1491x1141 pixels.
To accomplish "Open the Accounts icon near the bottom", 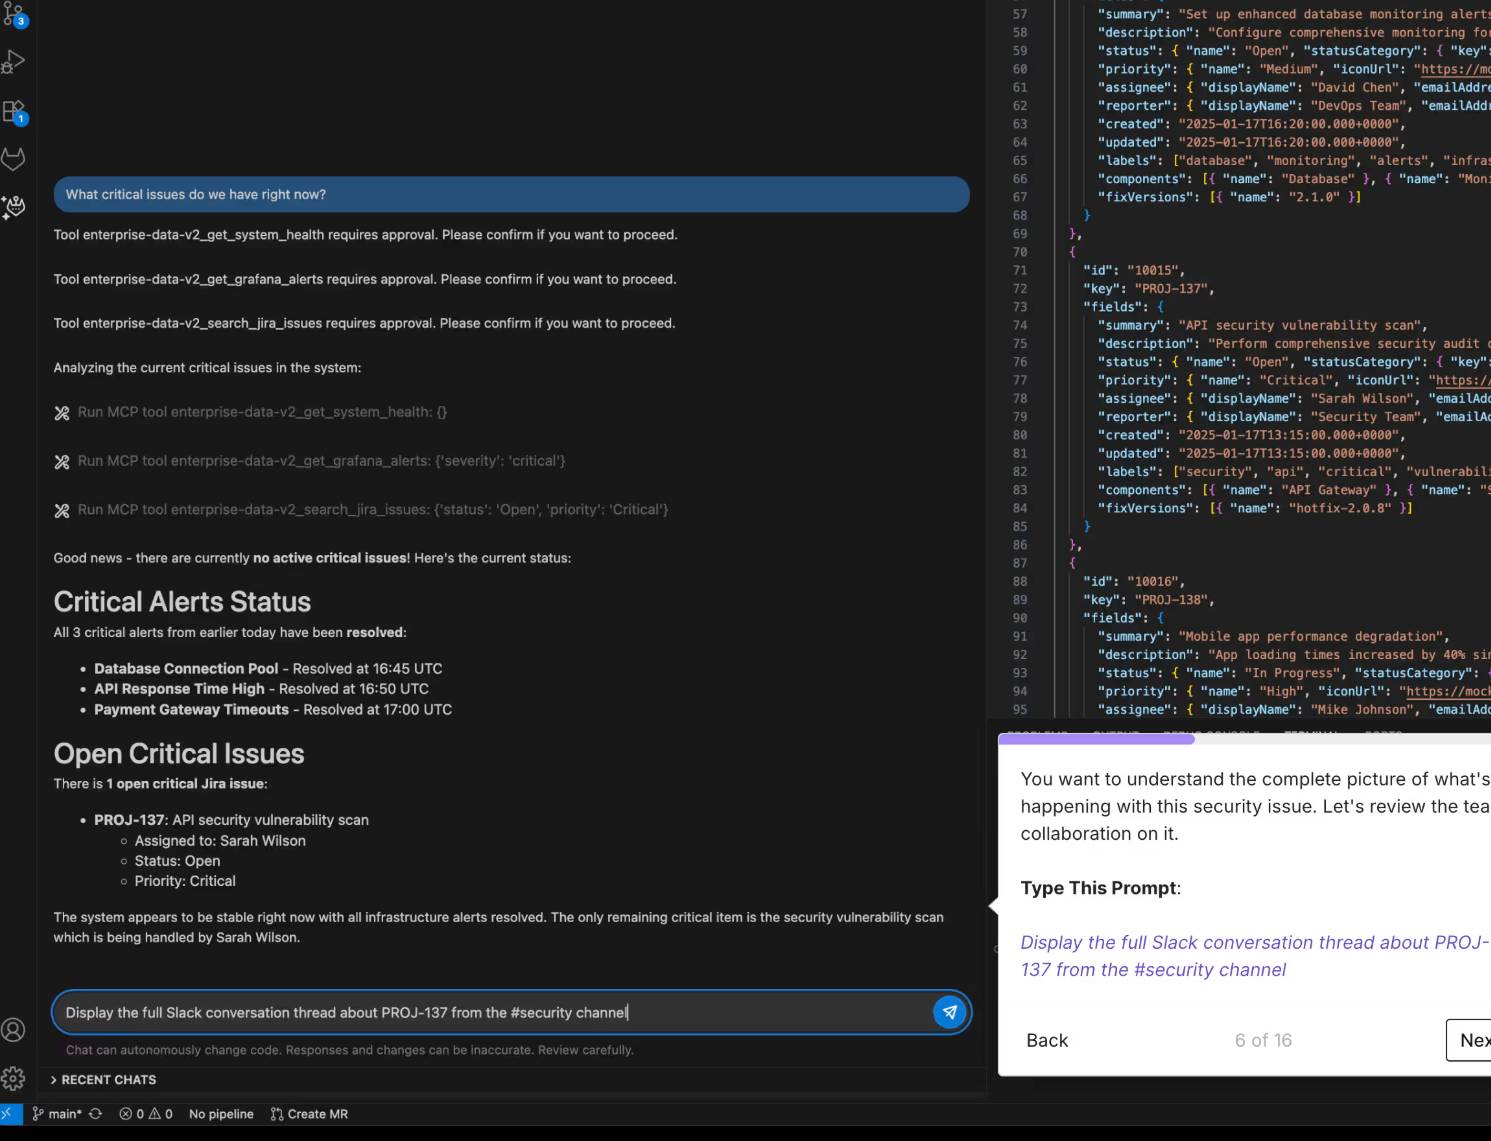I will 14,1029.
